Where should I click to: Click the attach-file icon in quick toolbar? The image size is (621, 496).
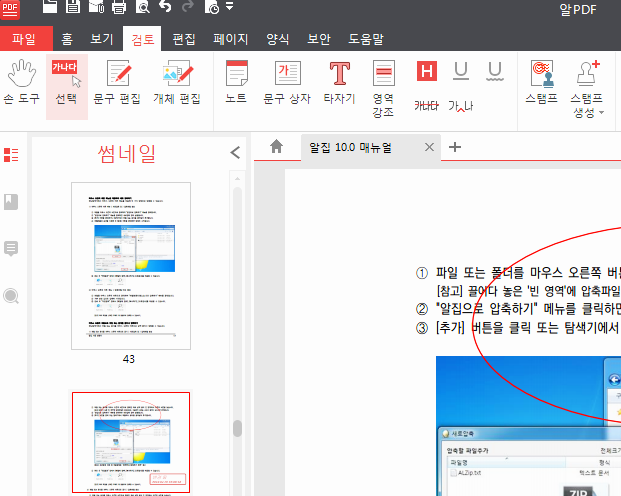coord(96,7)
